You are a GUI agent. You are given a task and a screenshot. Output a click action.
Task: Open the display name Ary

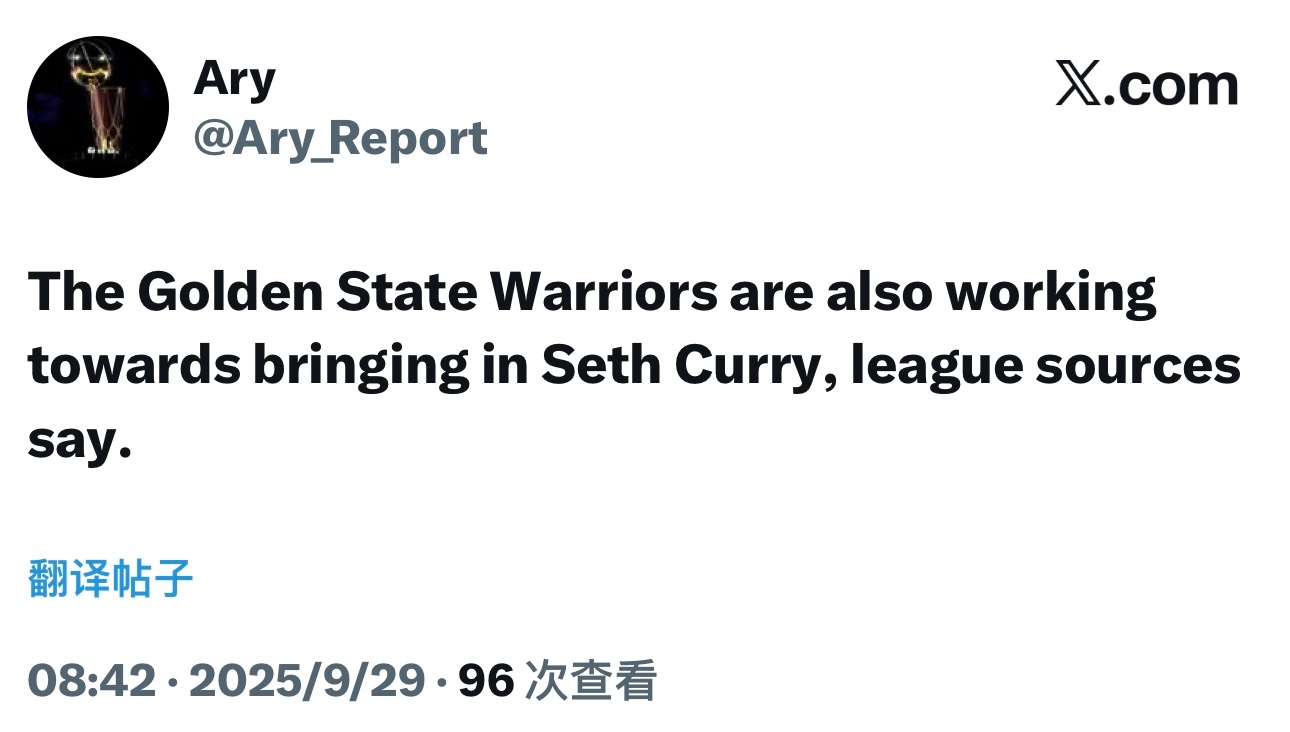point(234,79)
